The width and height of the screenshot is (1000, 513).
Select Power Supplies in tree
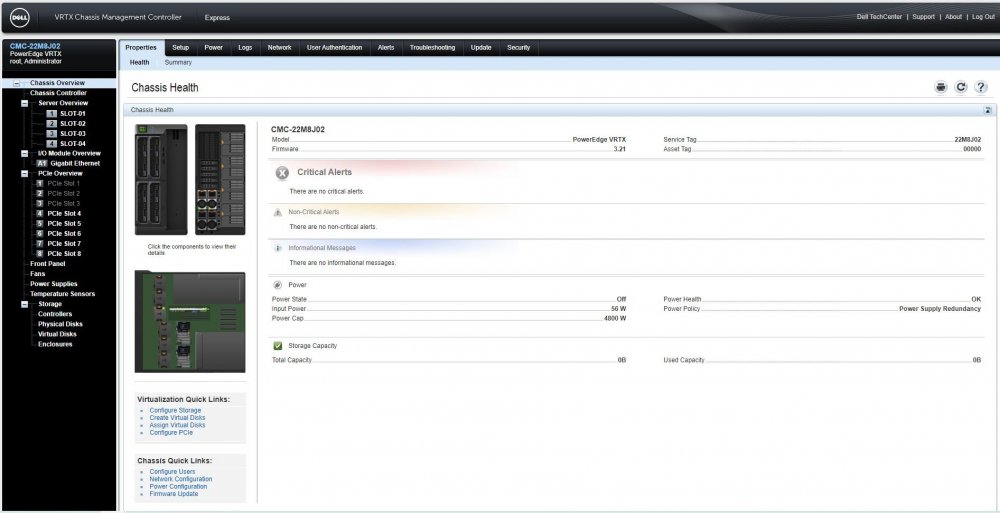(x=54, y=285)
